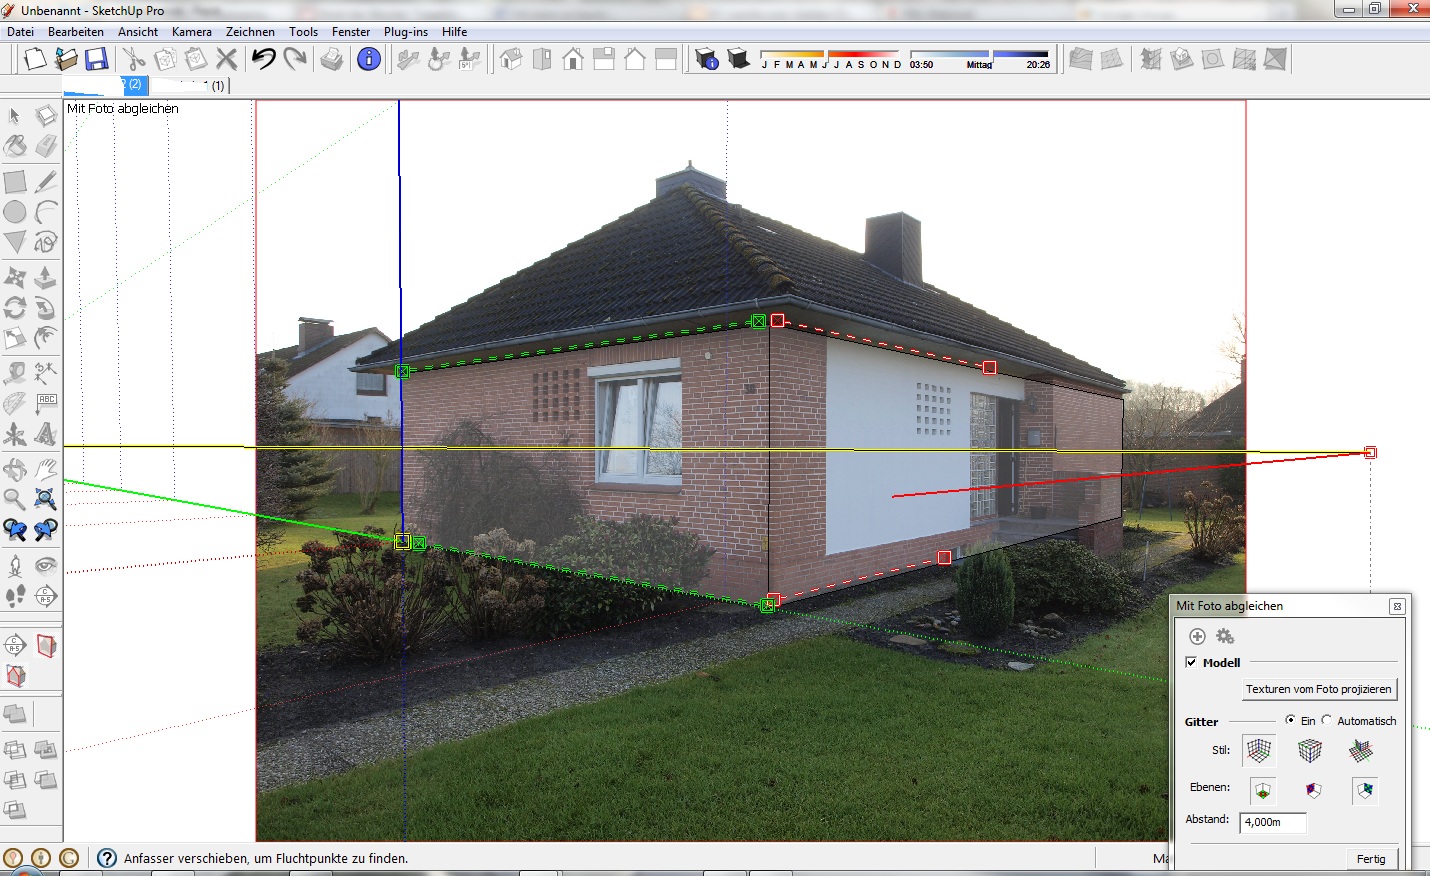
Task: Open Model Info blue icon
Action: pos(369,59)
